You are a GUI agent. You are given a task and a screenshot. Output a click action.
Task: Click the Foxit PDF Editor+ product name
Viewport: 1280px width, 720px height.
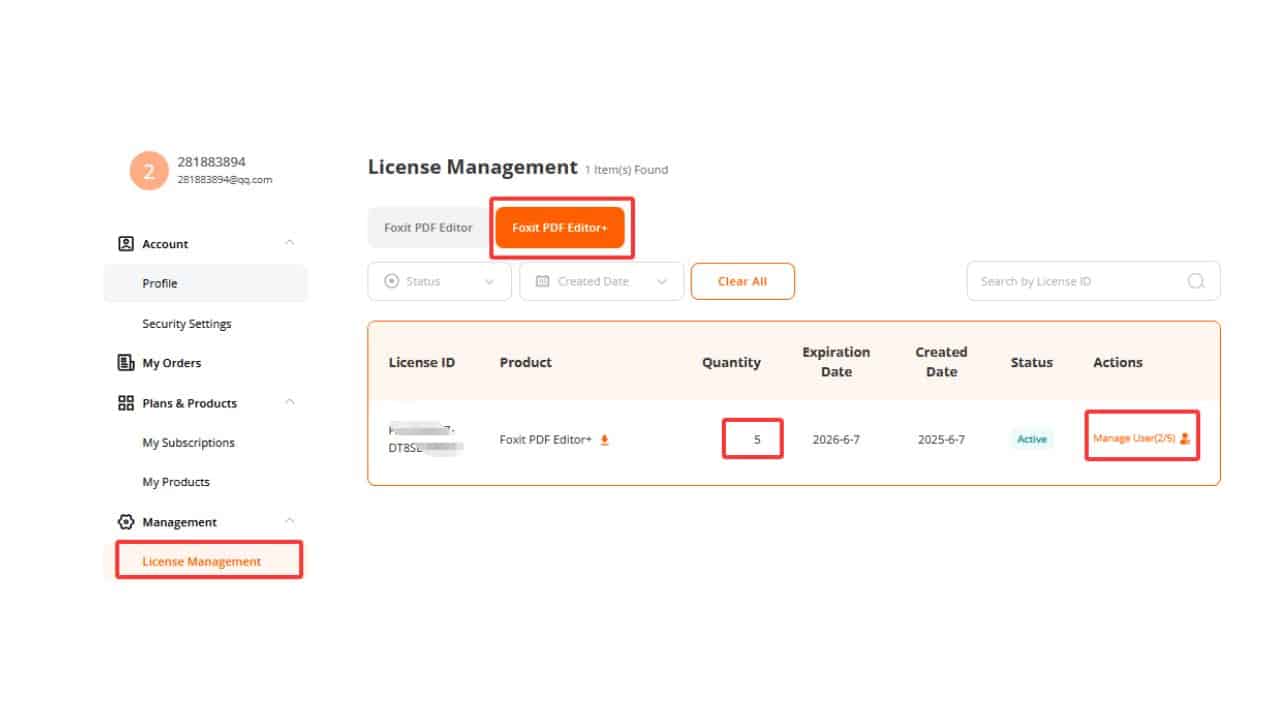click(546, 439)
